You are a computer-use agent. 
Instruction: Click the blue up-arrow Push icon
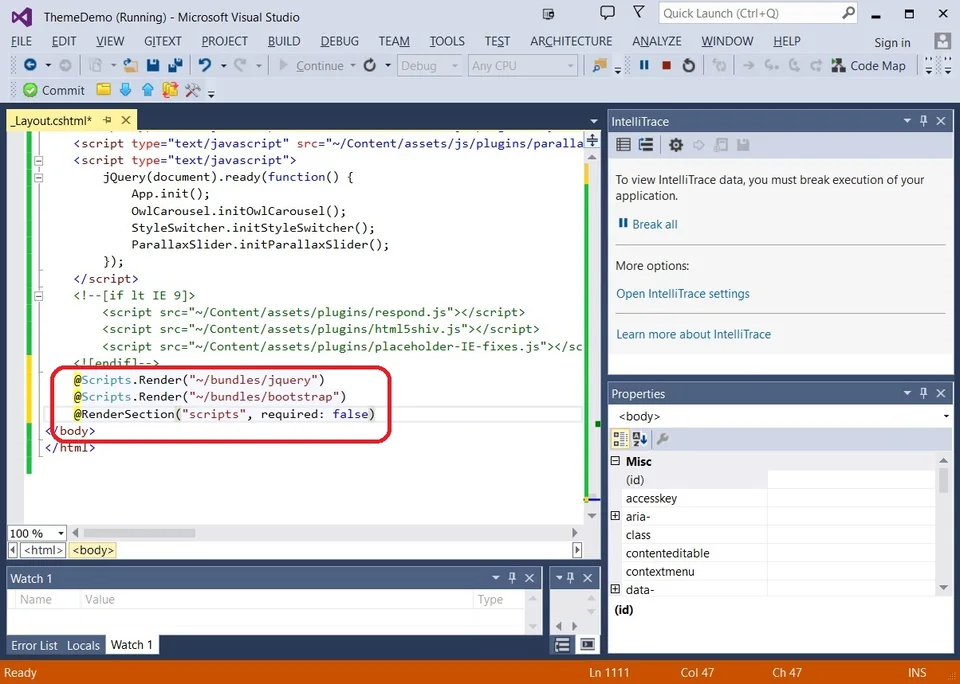click(x=148, y=90)
